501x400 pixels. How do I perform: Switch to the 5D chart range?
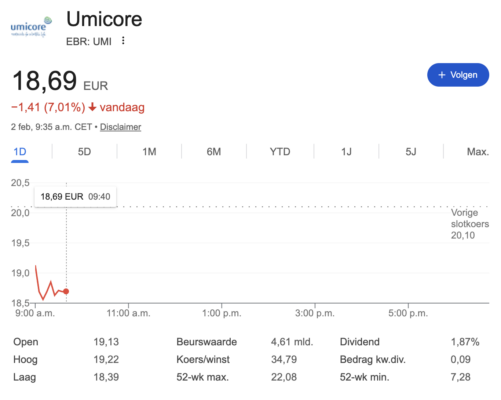point(84,152)
